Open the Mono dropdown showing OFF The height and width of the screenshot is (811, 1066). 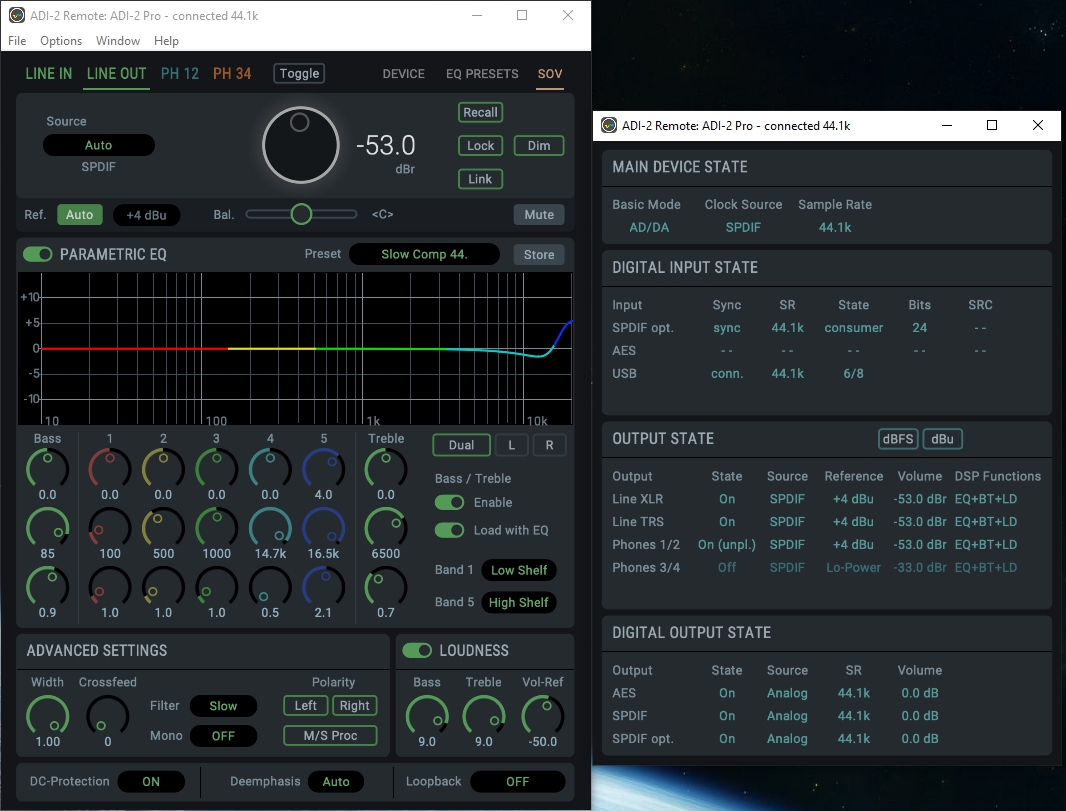[223, 736]
